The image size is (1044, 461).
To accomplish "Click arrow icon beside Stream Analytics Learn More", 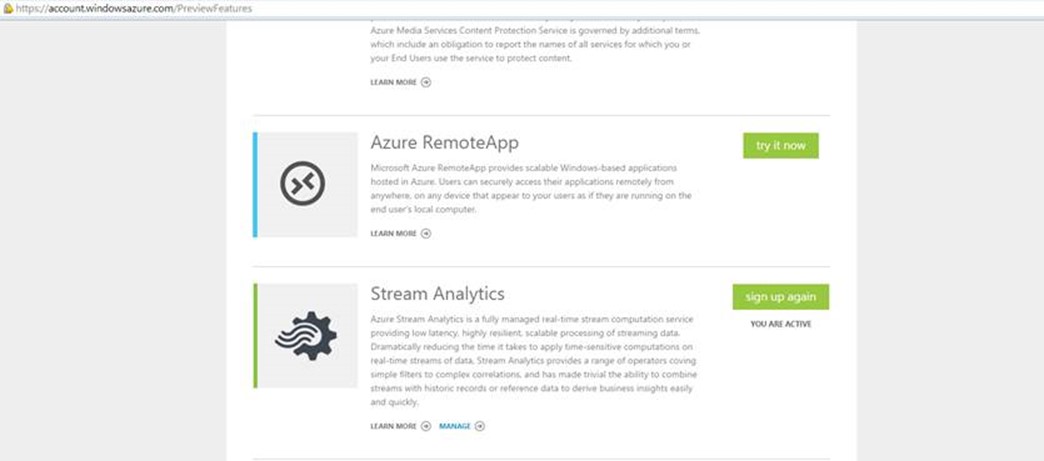I will pos(426,426).
